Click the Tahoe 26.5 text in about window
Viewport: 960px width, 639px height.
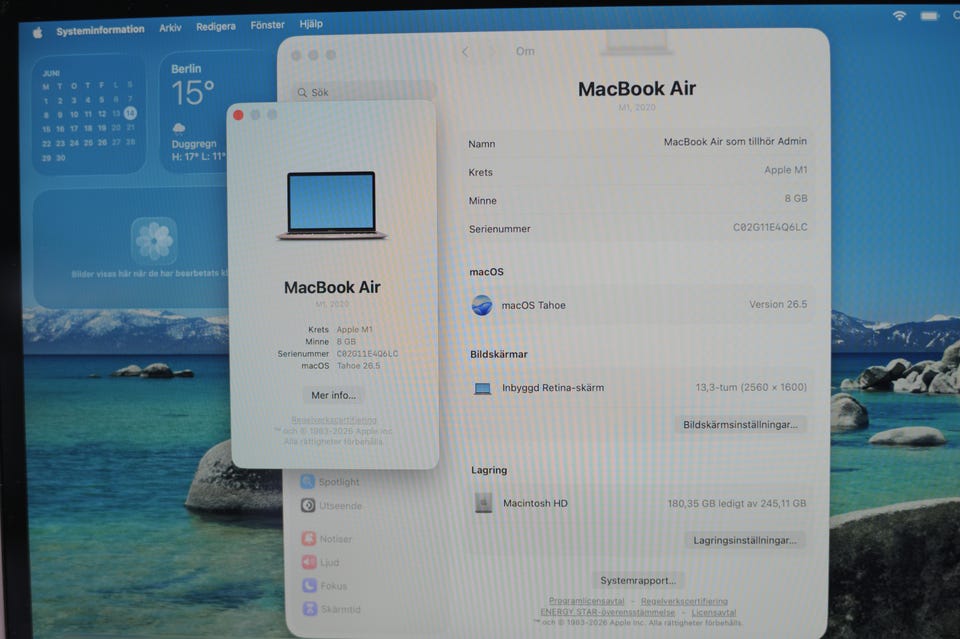point(359,366)
